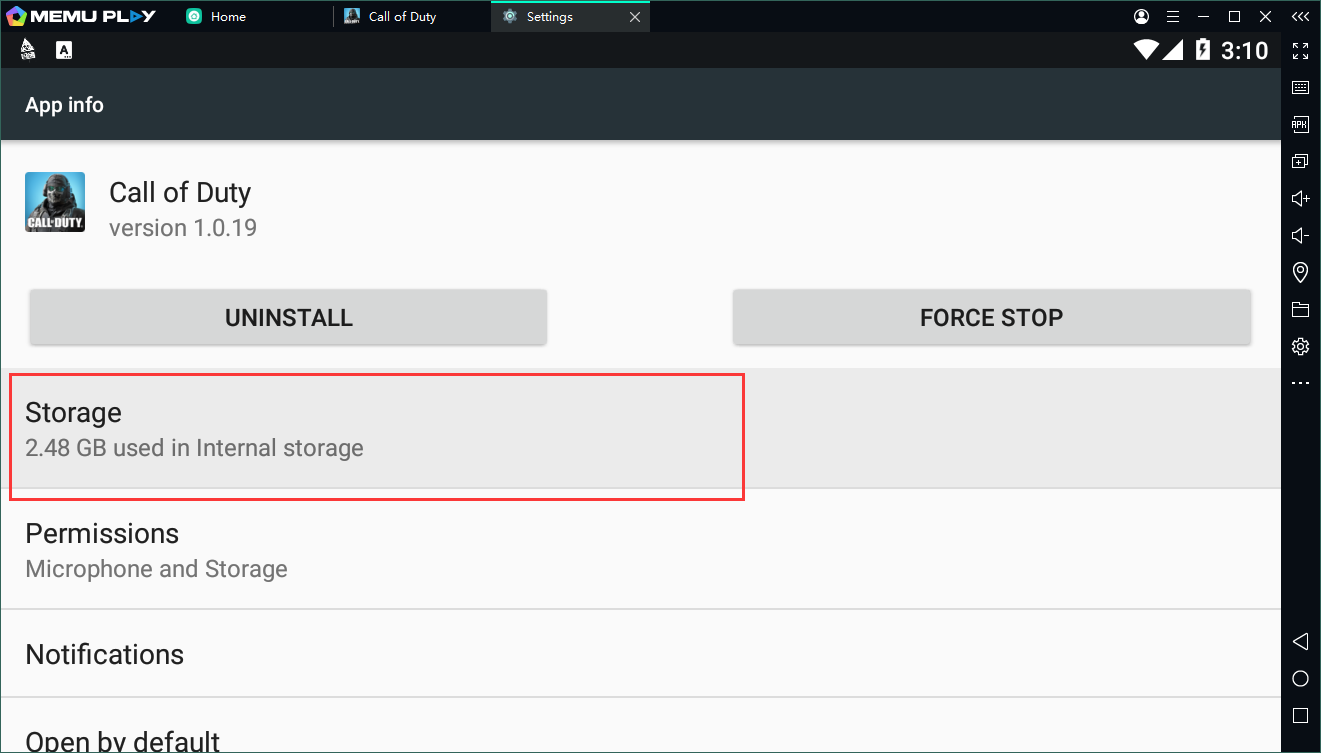Open the shared folder icon

coord(1300,309)
